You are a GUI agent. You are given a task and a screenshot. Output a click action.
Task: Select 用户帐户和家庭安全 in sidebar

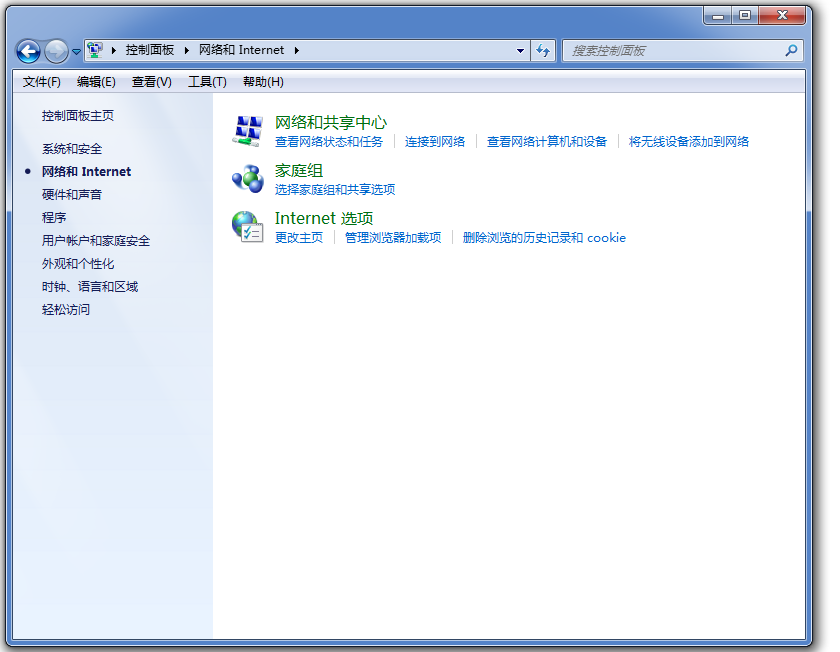click(x=96, y=241)
